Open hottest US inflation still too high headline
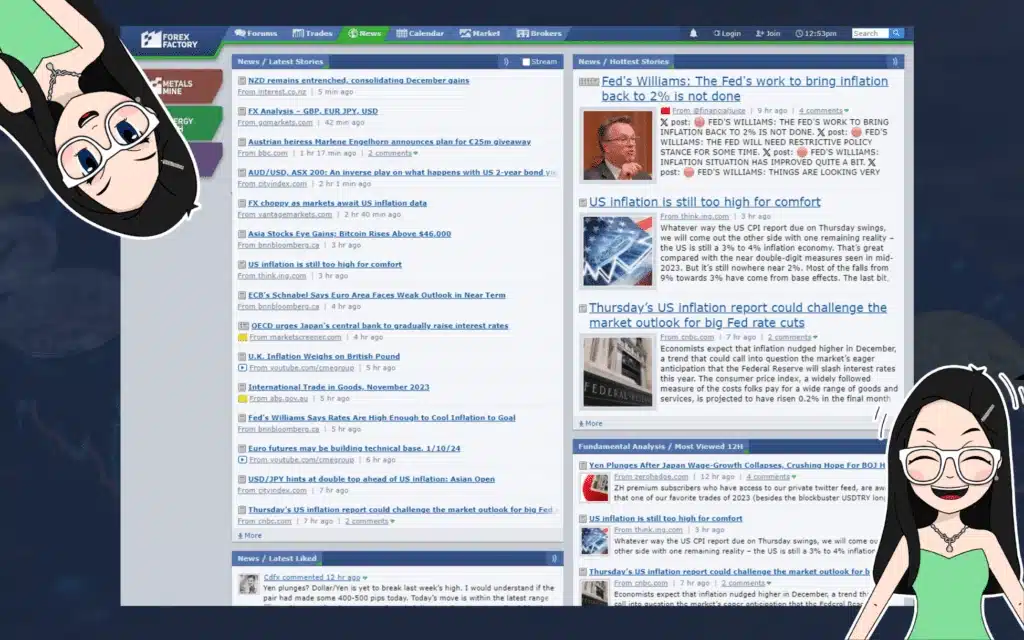The height and width of the screenshot is (640, 1024). (x=705, y=202)
